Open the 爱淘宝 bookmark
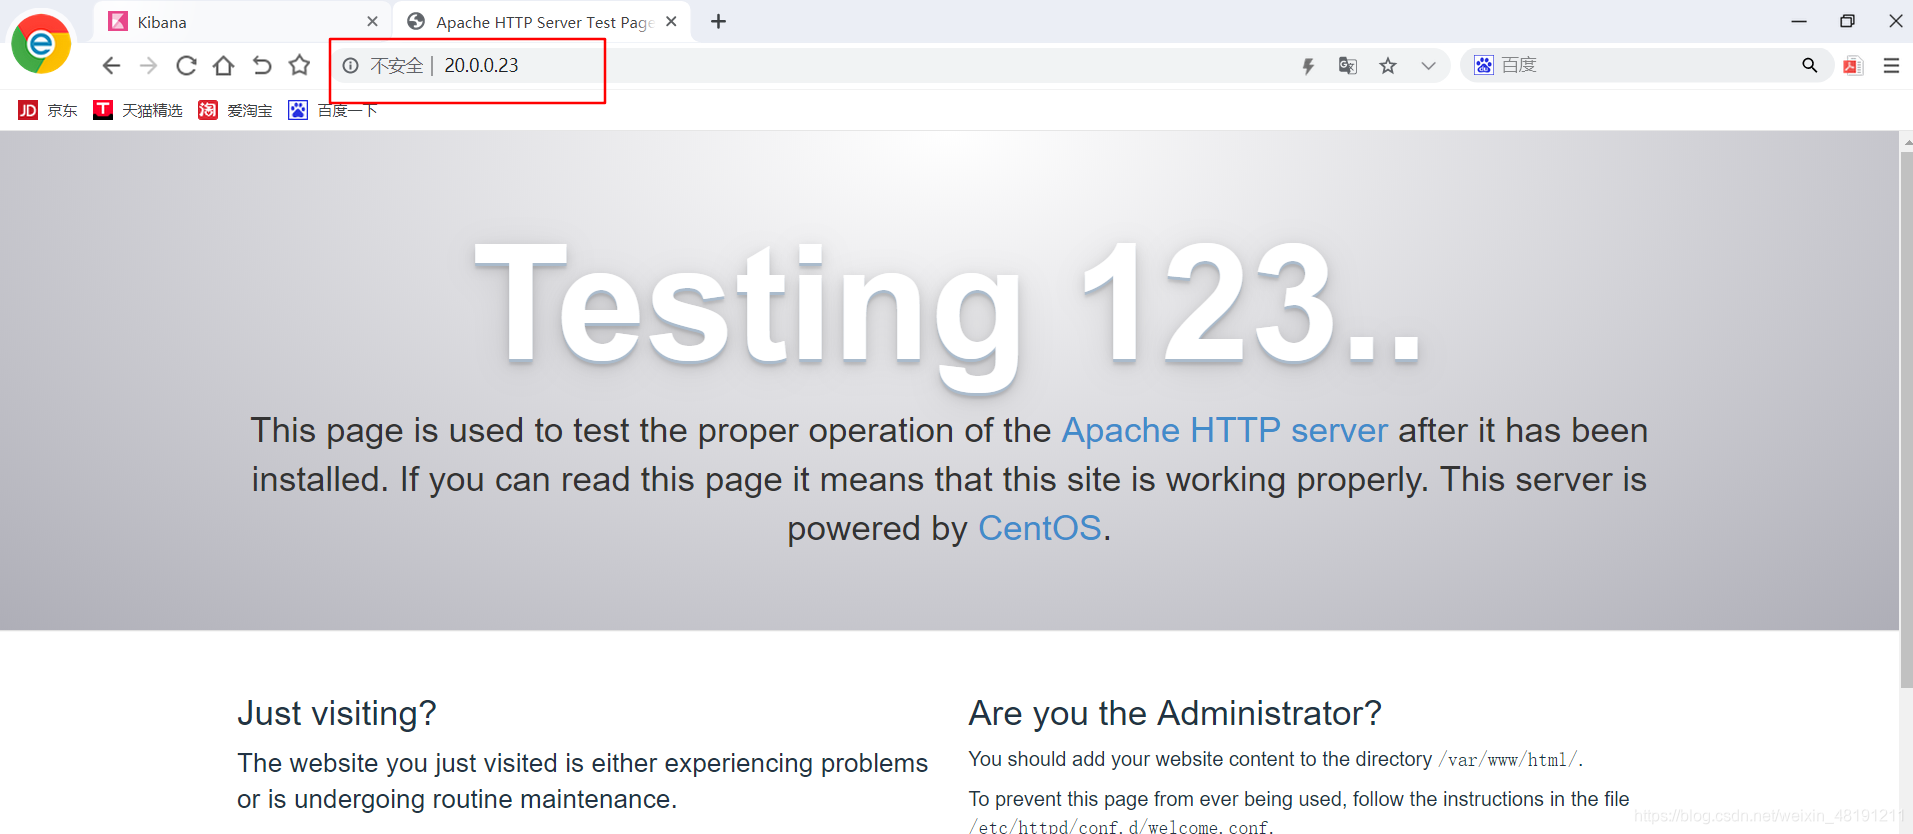 pos(235,110)
